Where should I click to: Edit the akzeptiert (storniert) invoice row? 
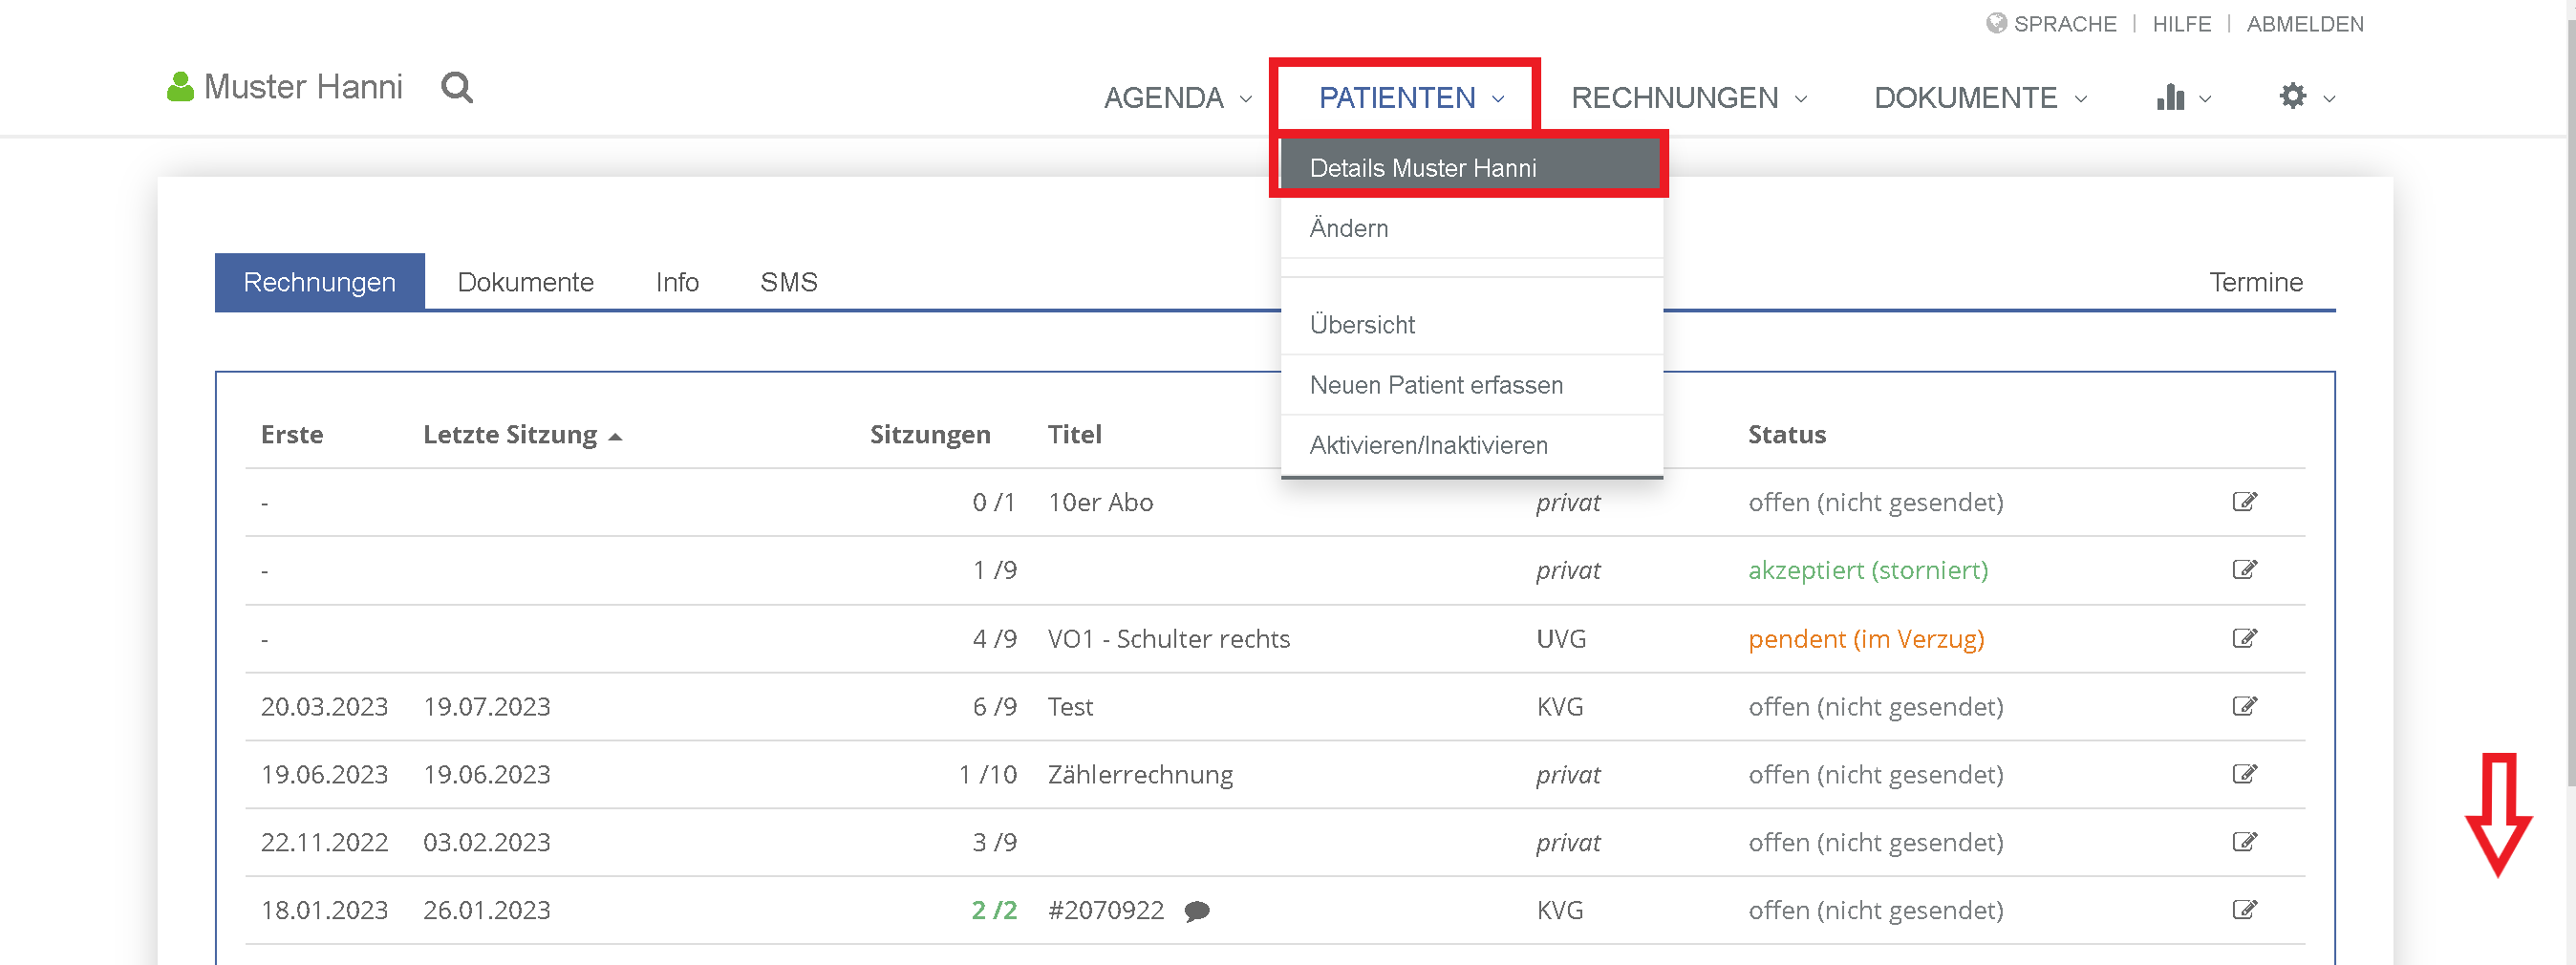[2244, 570]
